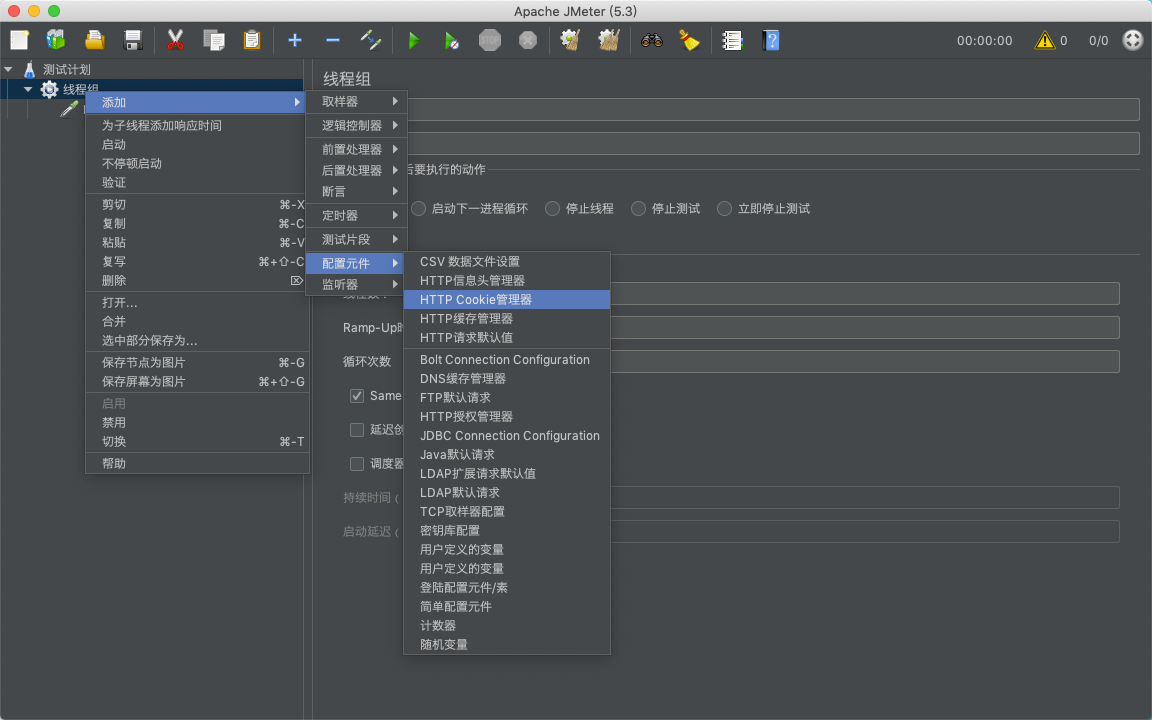Click the Clear results broom-gear icon
Screen dimensions: 1152x720
point(570,40)
